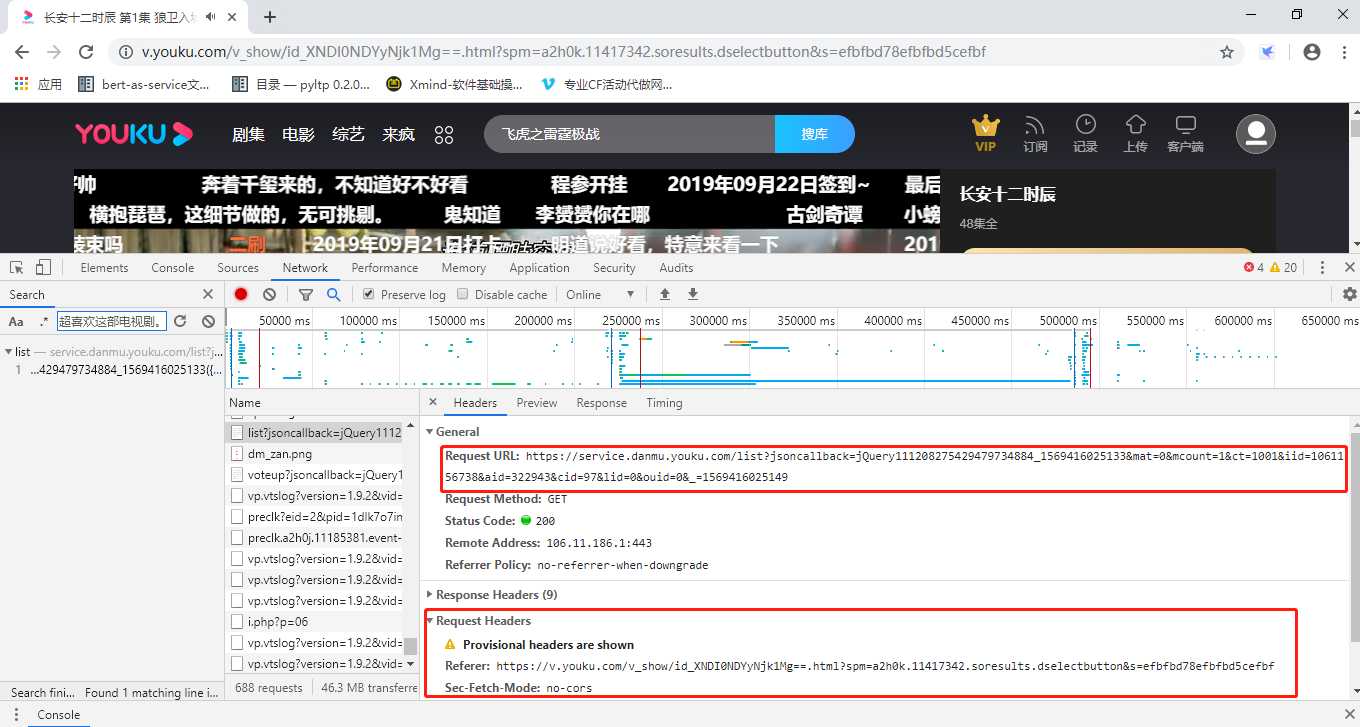This screenshot has height=727, width=1360.
Task: Untick the Preserve log checkbox
Action: click(369, 294)
